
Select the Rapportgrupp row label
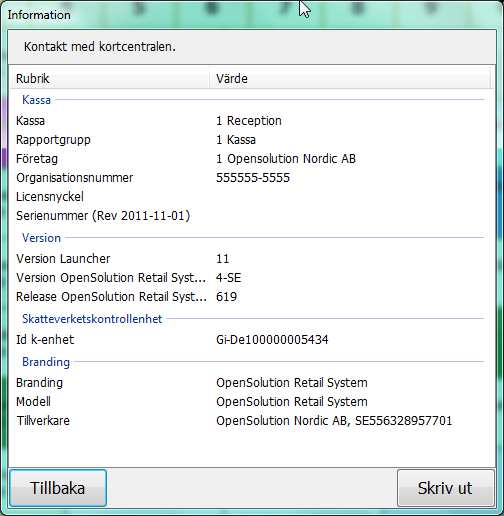(x=53, y=140)
